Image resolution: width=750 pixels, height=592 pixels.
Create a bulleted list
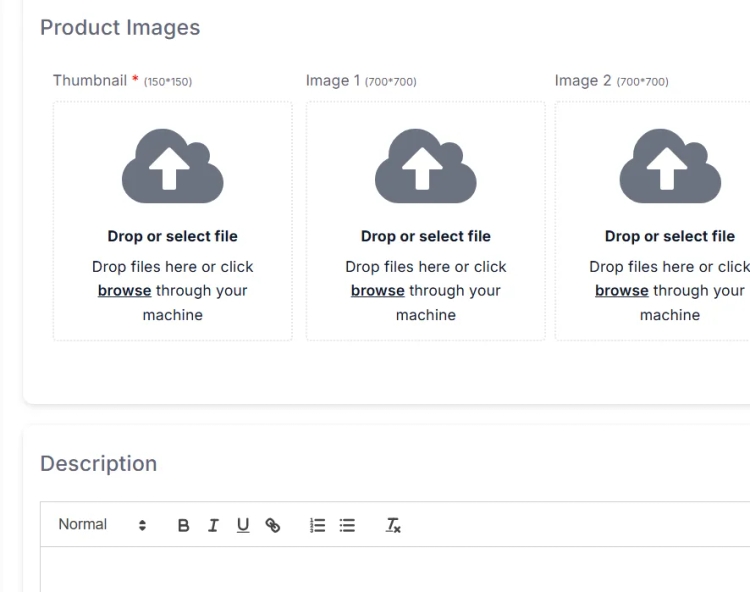(347, 525)
